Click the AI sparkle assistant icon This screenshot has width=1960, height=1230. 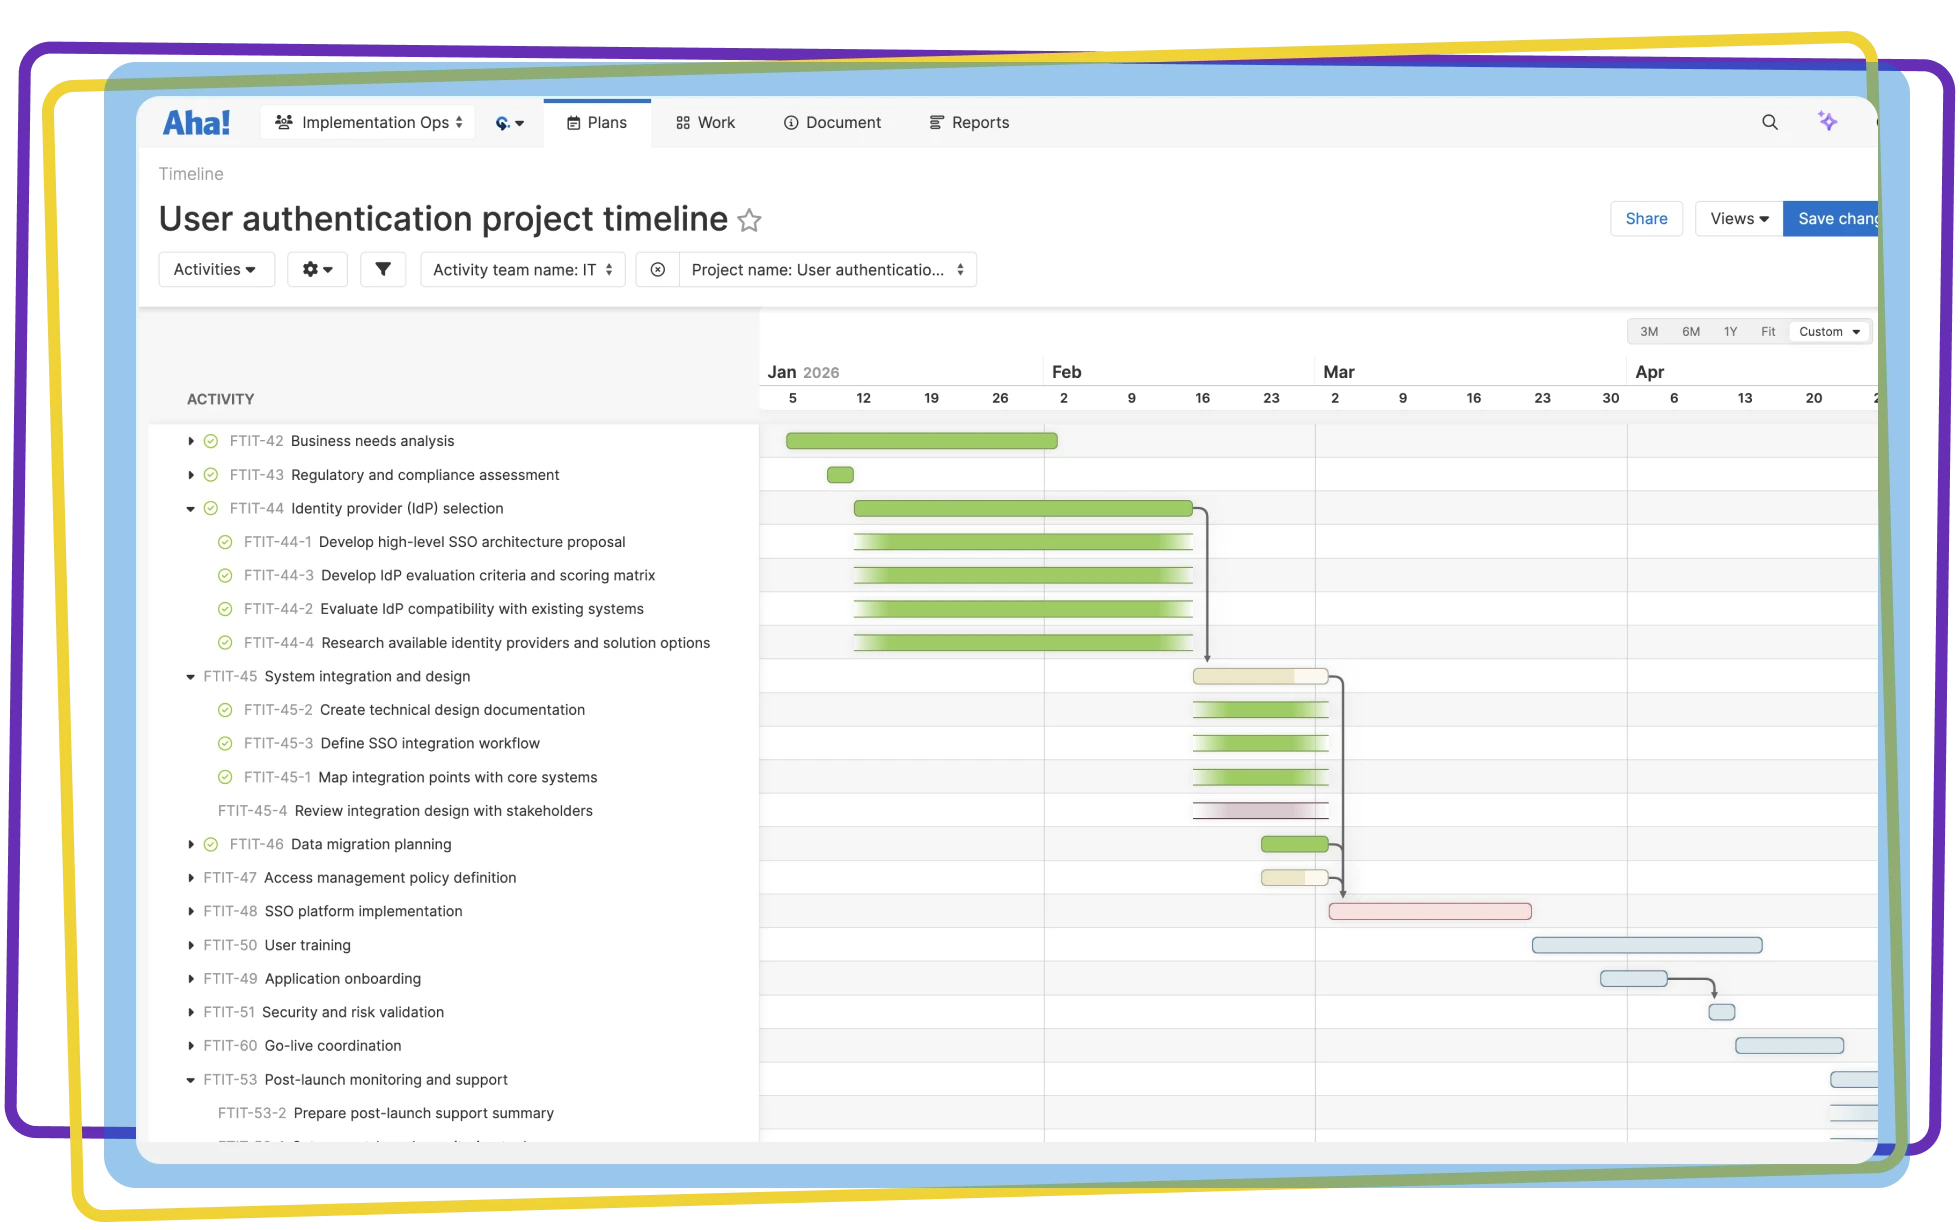[x=1827, y=121]
